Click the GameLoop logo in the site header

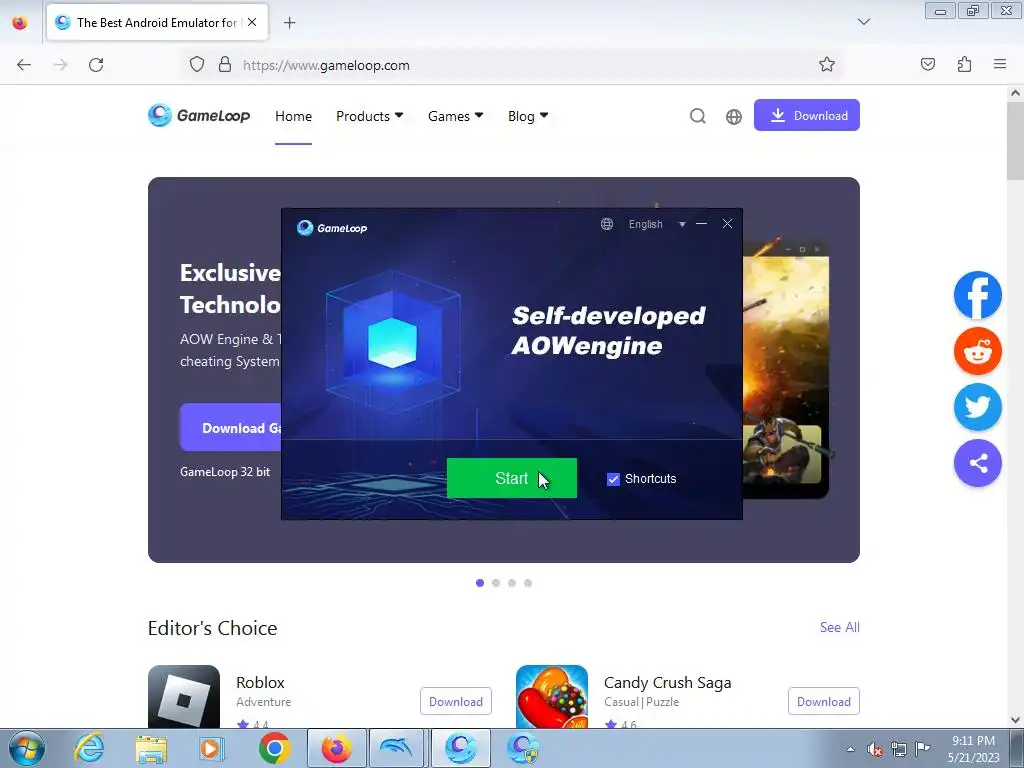tap(199, 116)
